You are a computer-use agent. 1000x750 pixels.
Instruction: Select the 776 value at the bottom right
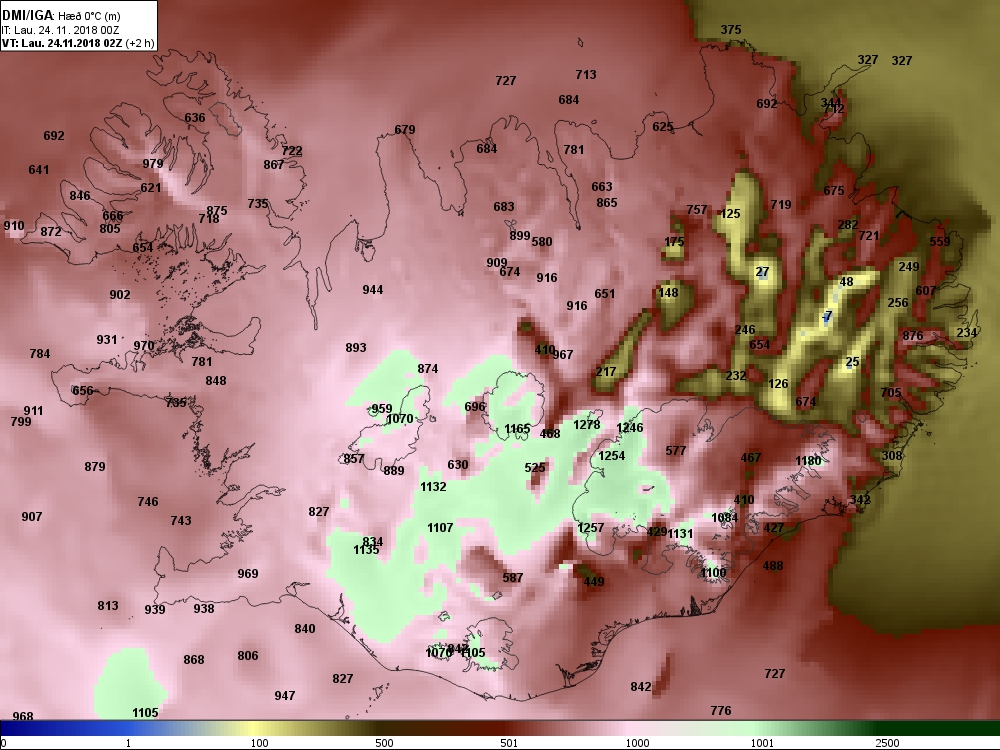click(x=721, y=711)
